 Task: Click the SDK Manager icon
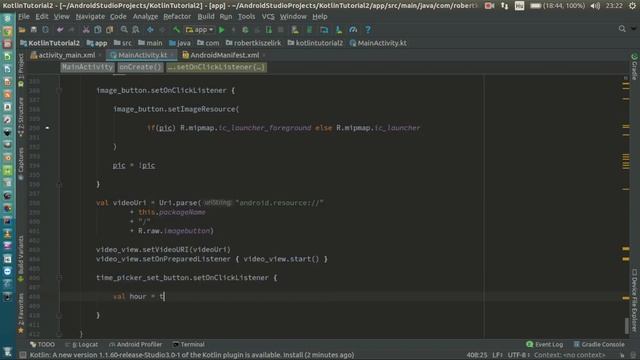click(339, 30)
